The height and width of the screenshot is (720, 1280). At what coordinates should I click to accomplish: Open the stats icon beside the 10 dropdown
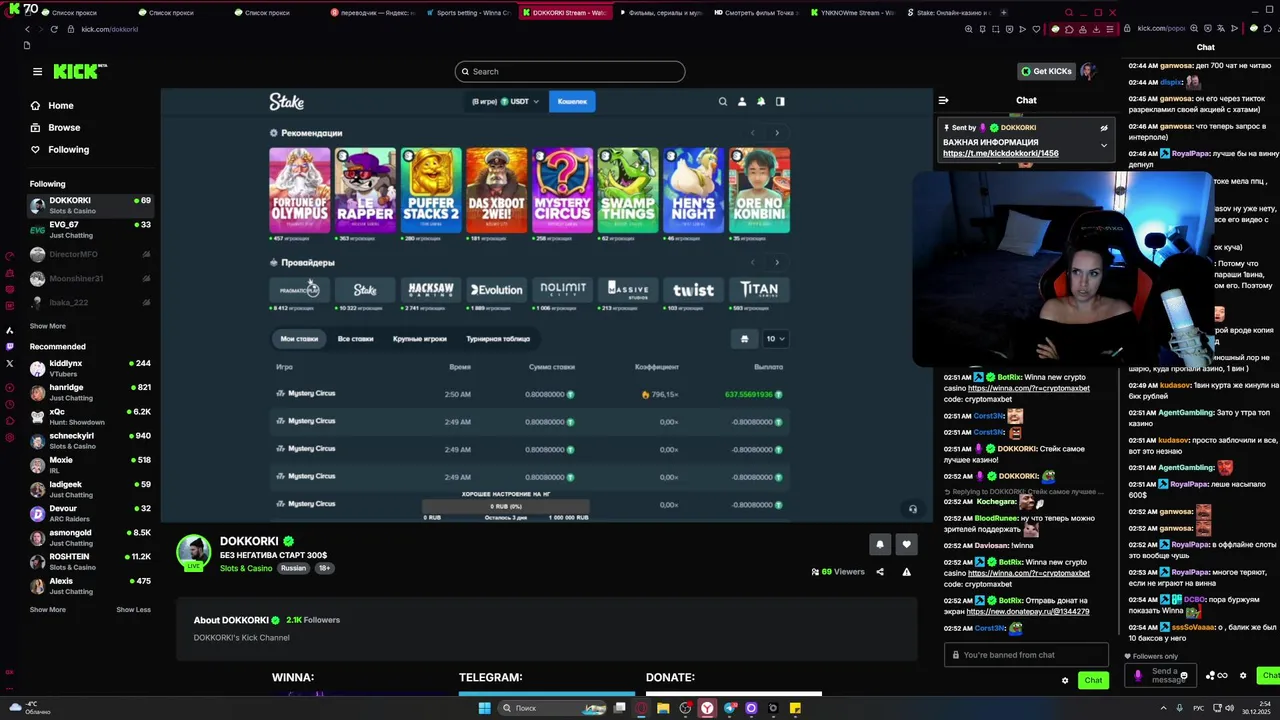(x=744, y=339)
